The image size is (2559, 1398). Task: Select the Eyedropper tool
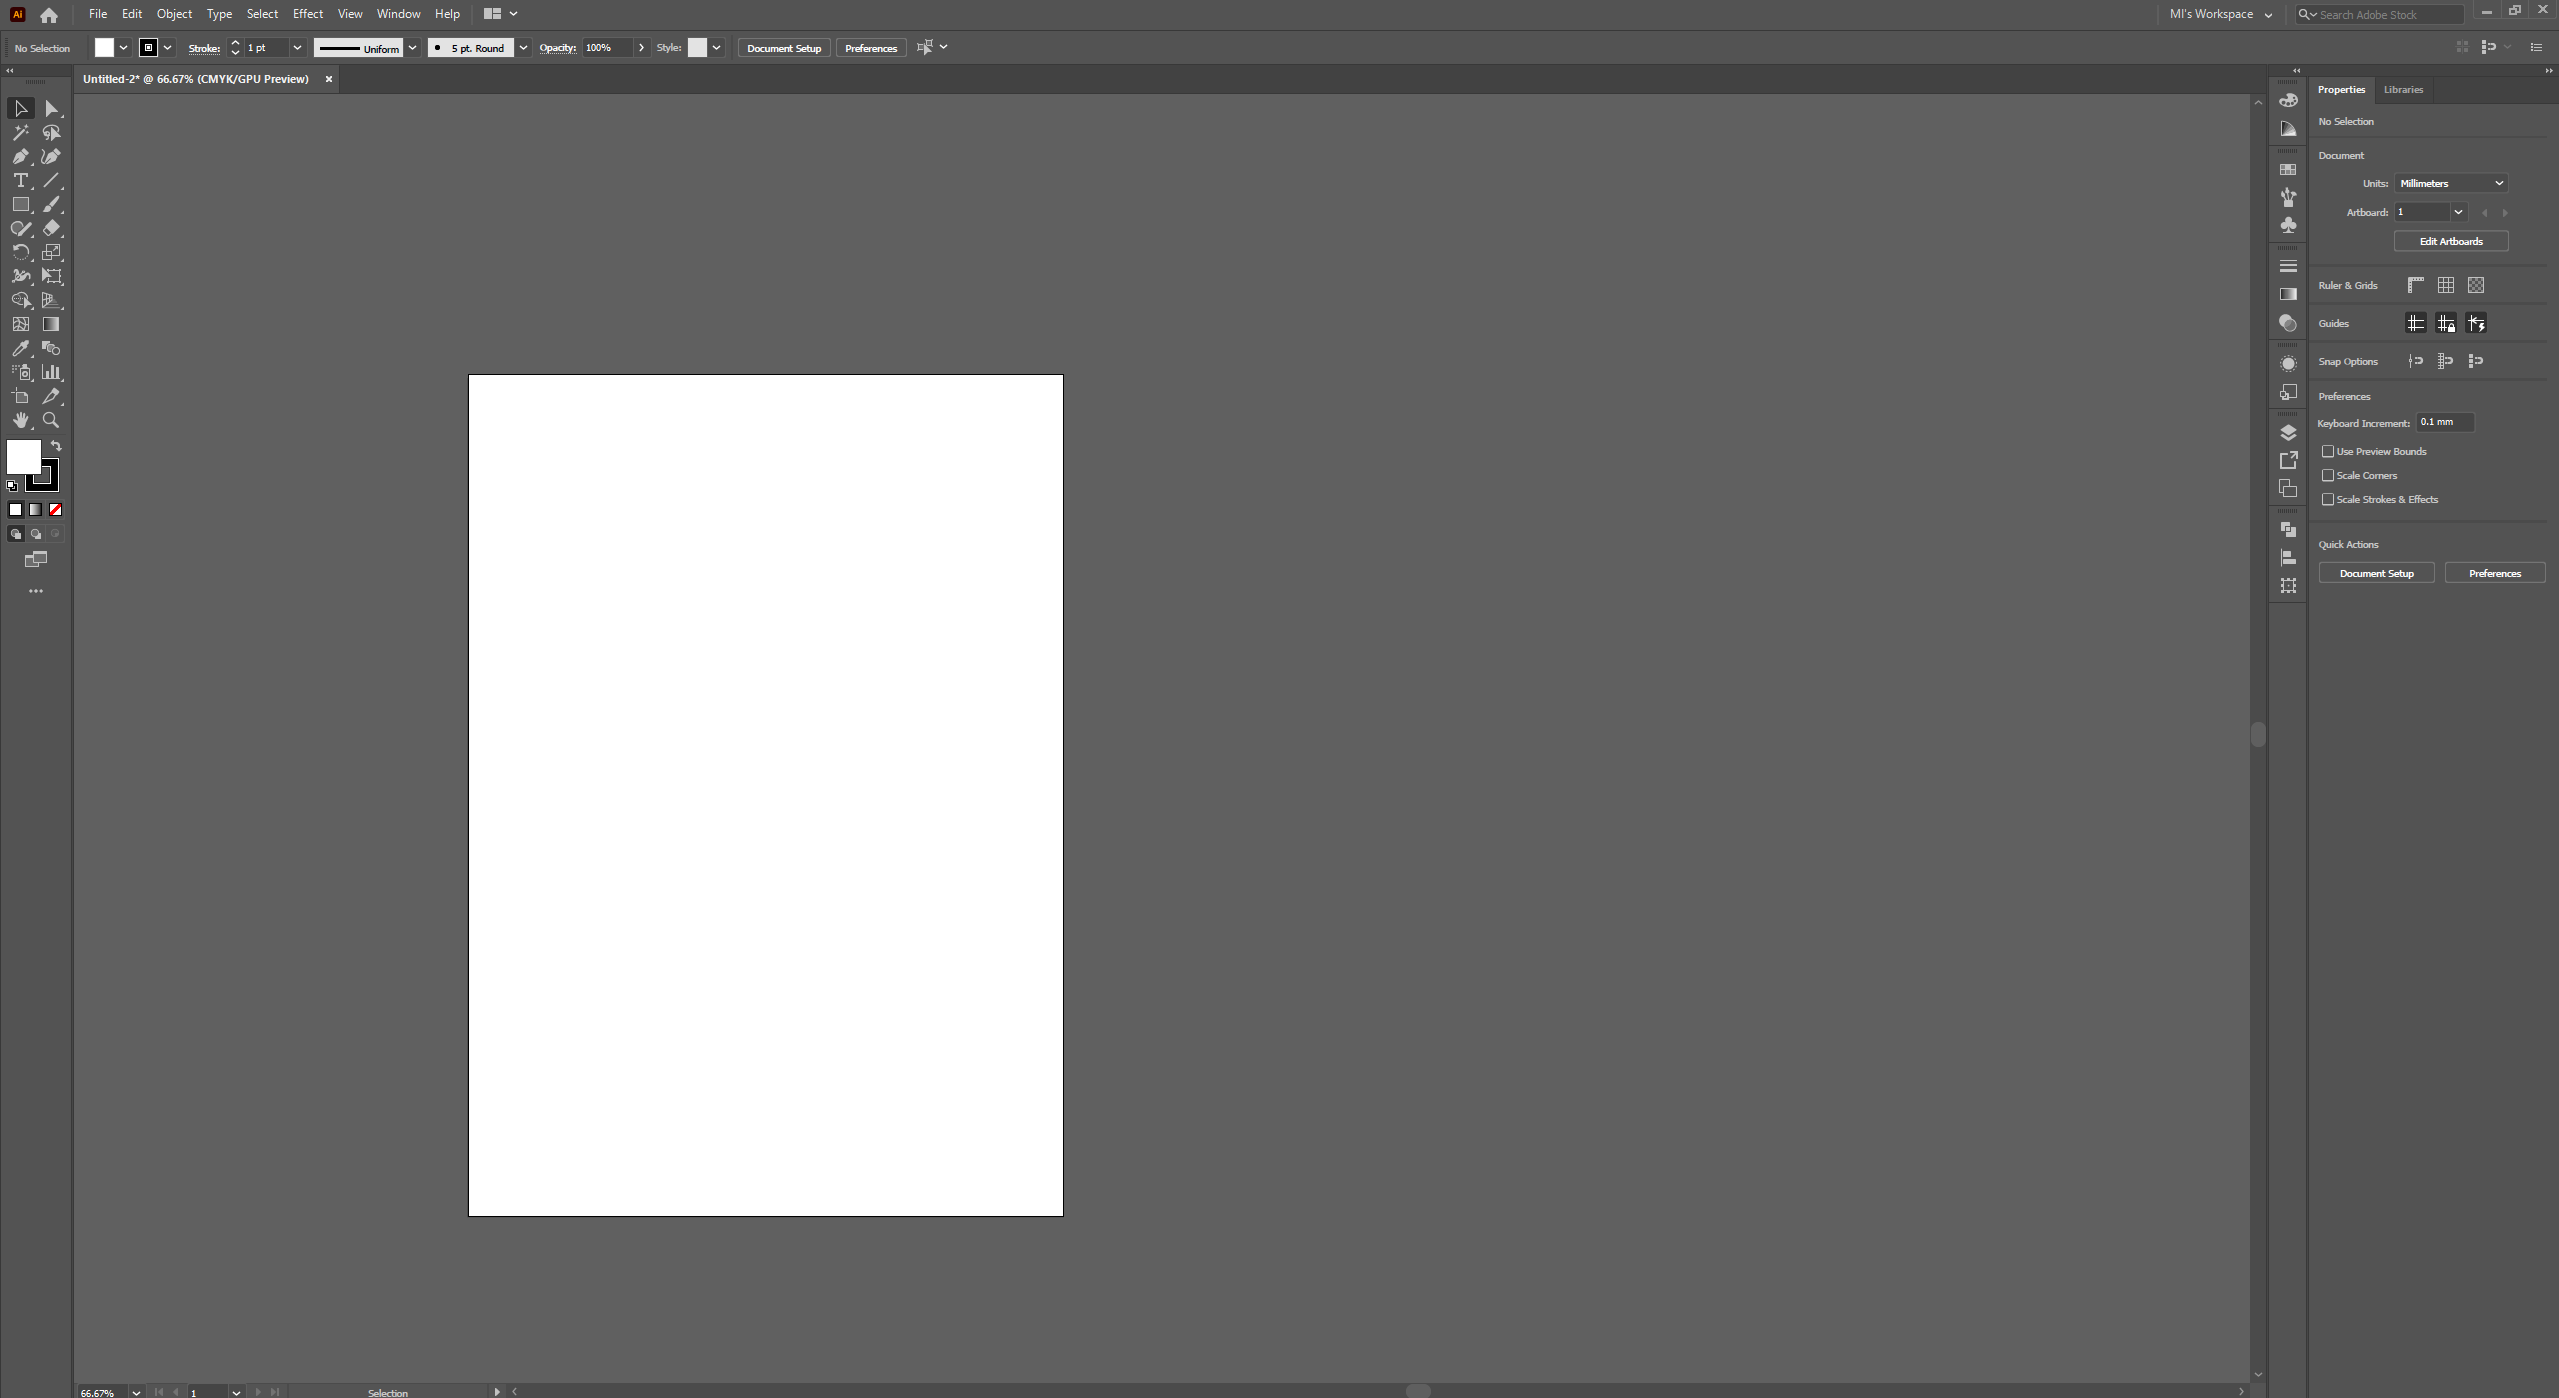tap(20, 348)
